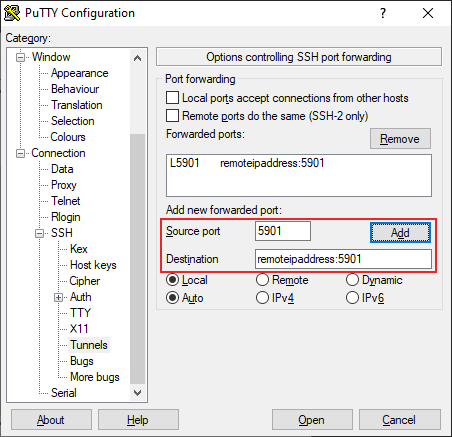The height and width of the screenshot is (437, 452).
Task: Select Bugs in category tree
Action: (82, 361)
